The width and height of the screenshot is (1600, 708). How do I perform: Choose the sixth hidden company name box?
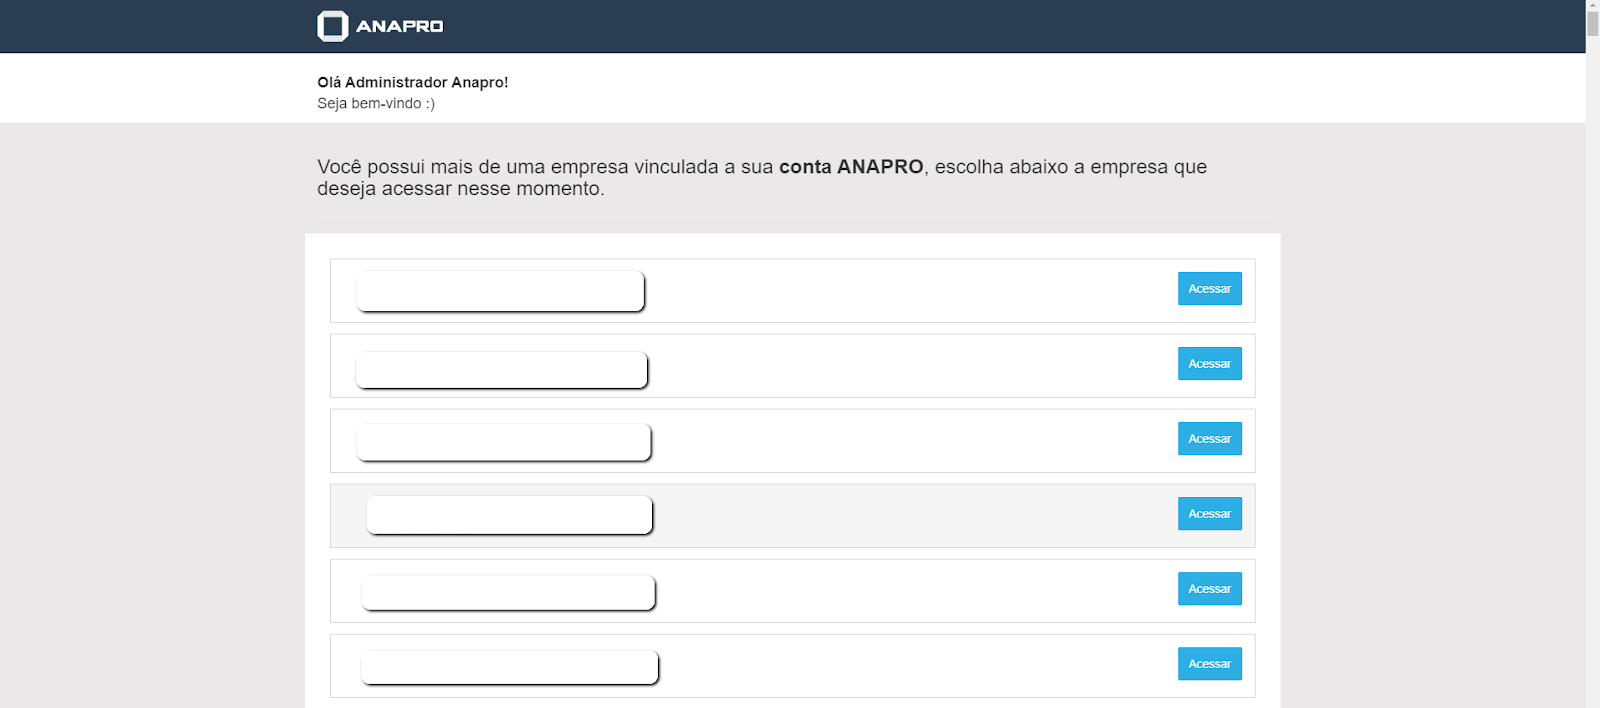point(509,667)
